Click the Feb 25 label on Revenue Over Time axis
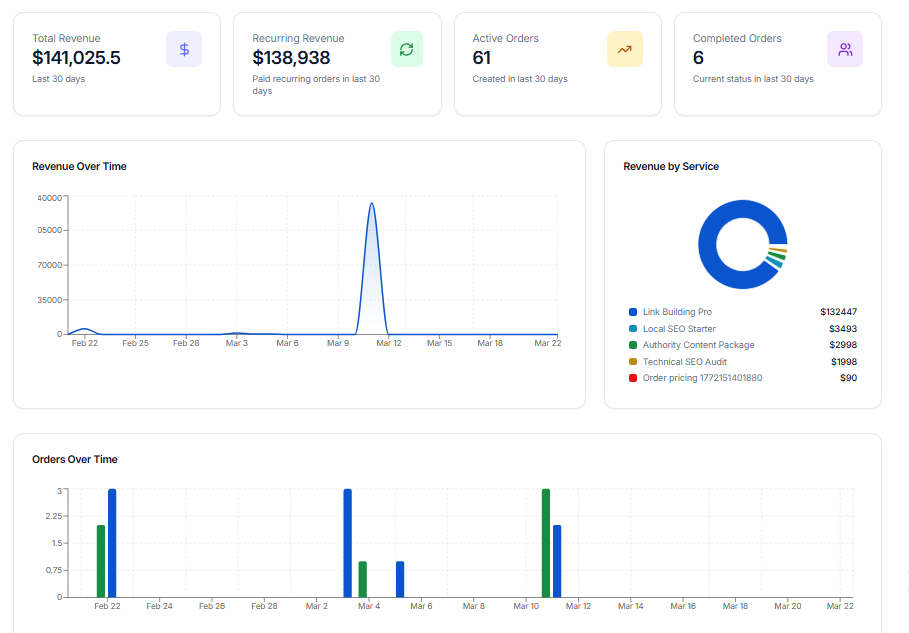This screenshot has height=633, width=909. [x=135, y=343]
